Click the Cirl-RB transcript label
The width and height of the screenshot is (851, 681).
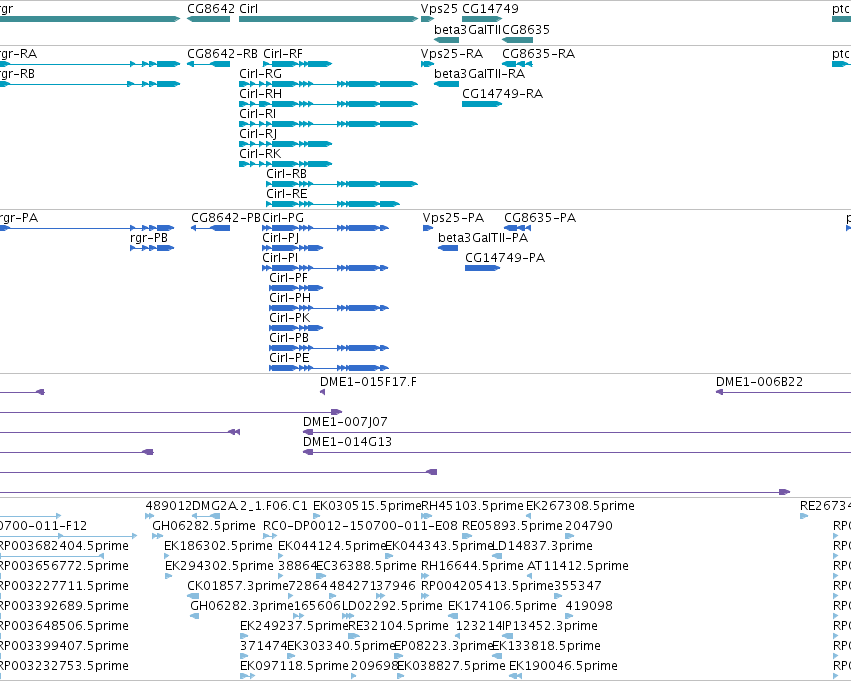click(x=287, y=174)
